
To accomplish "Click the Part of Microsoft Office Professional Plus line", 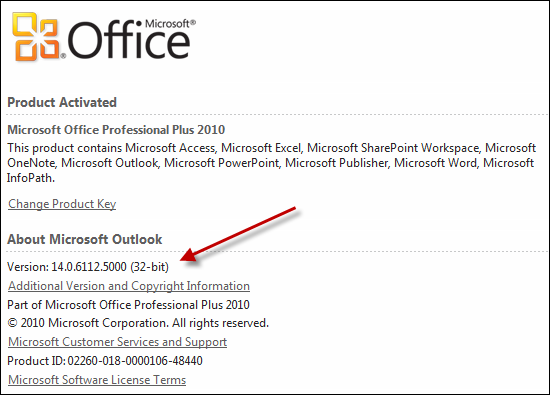I will click(x=128, y=304).
